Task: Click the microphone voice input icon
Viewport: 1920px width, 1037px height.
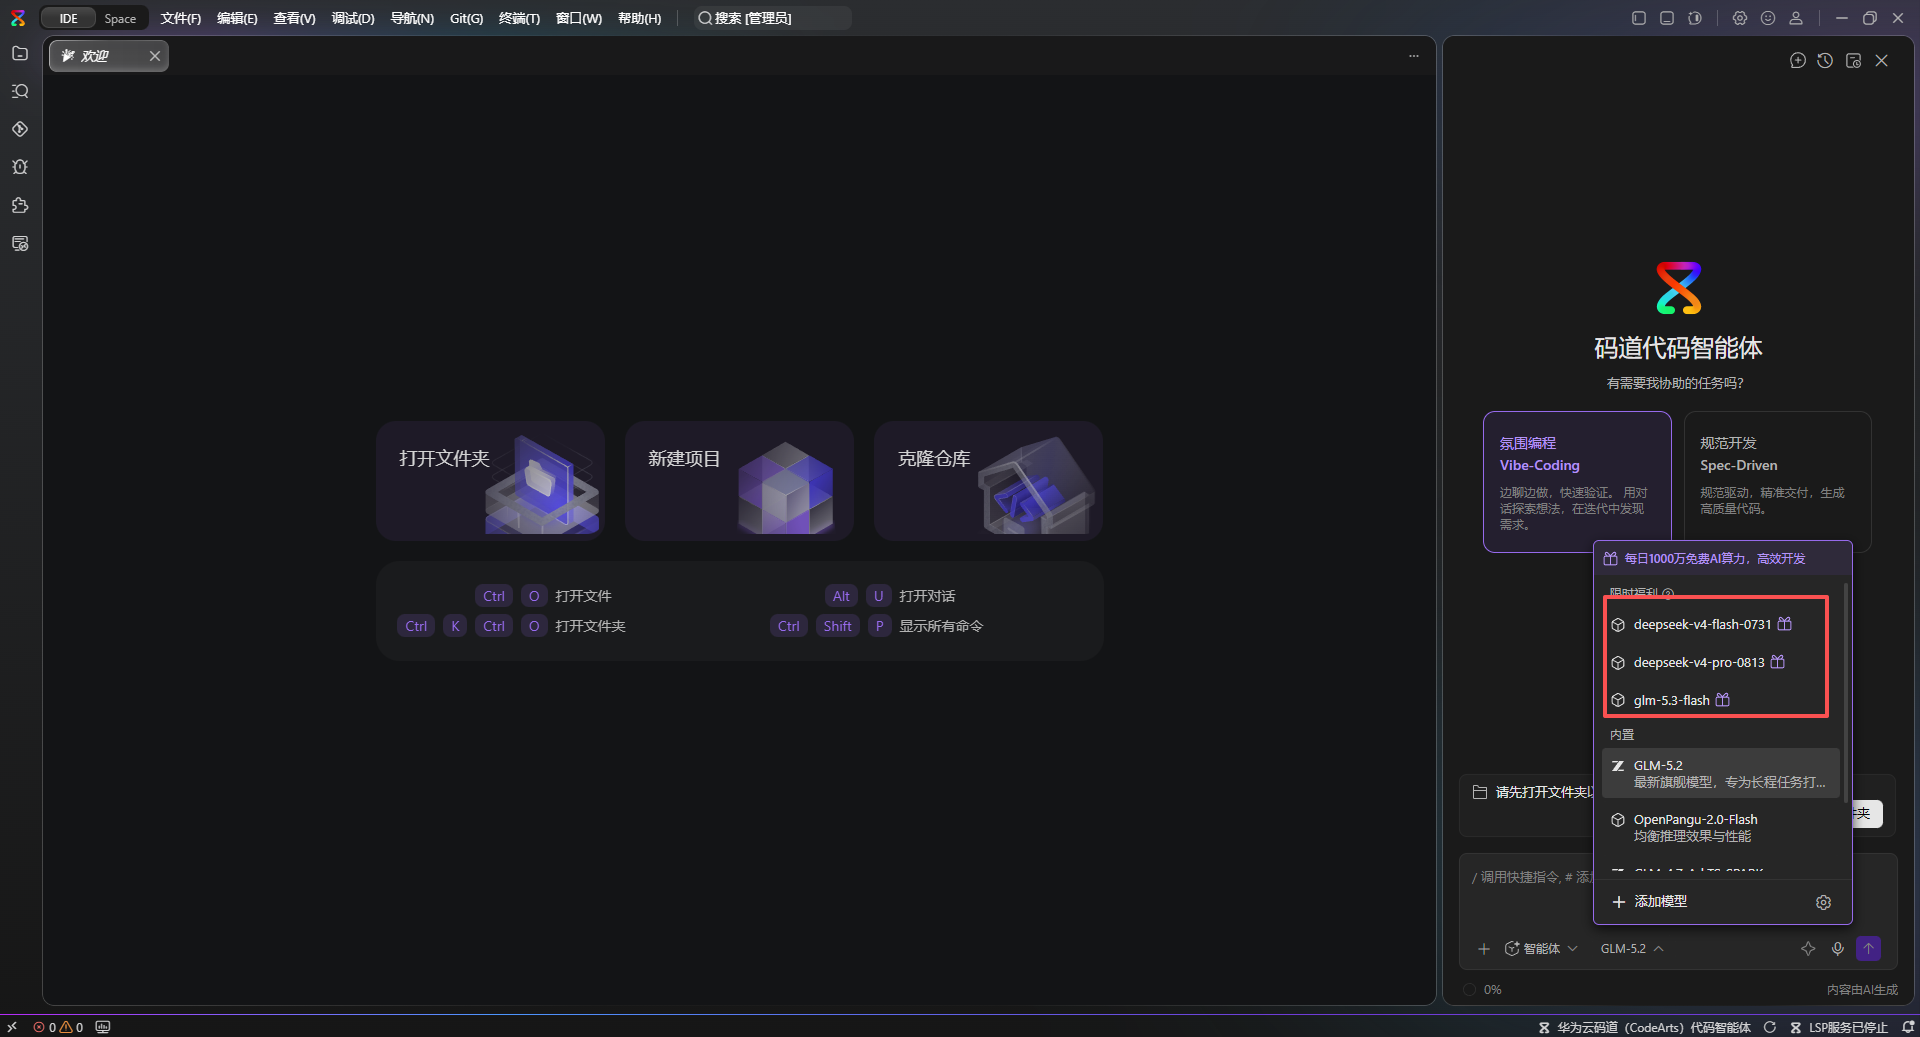Action: [x=1838, y=949]
